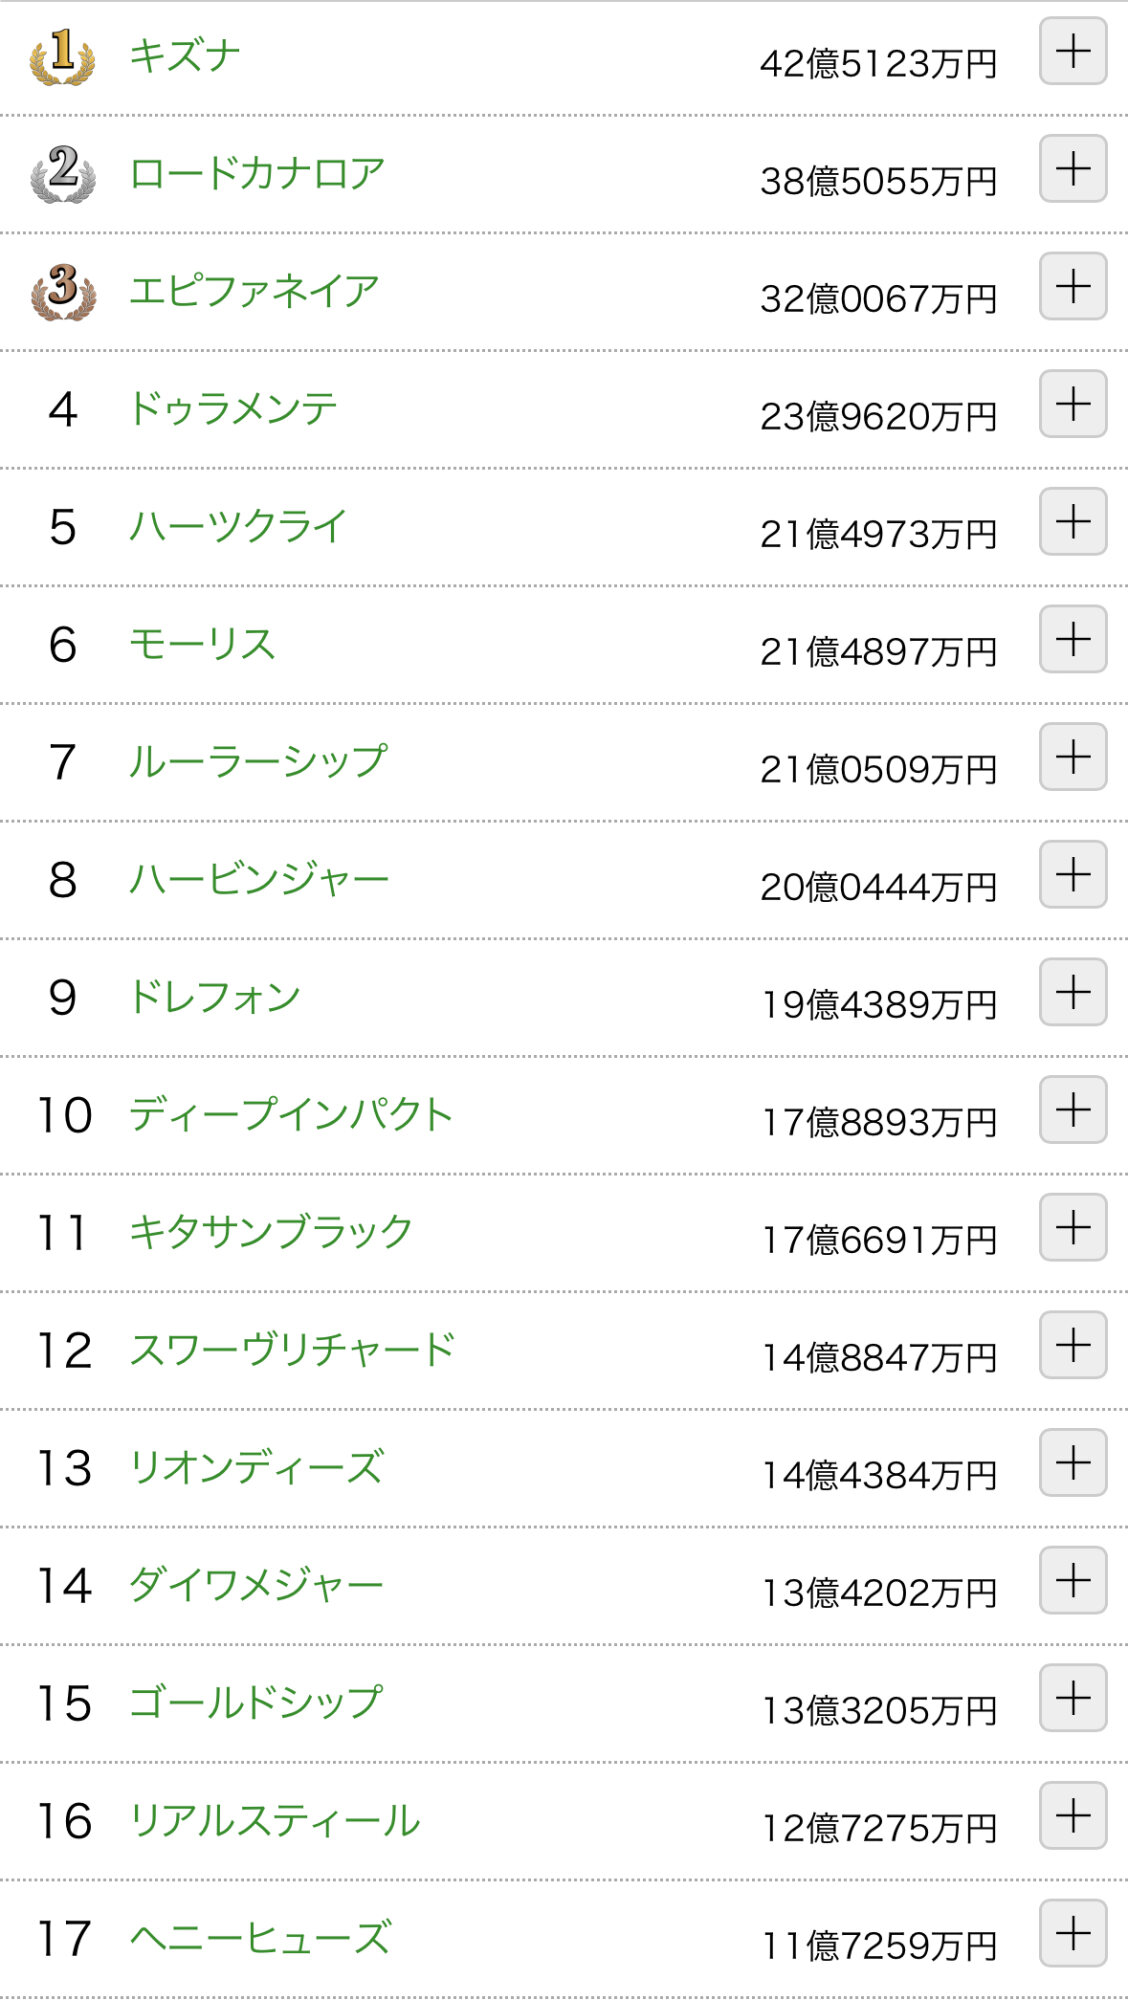Follow the スワーヴリチャード link
1128x2000 pixels.
pos(292,1349)
